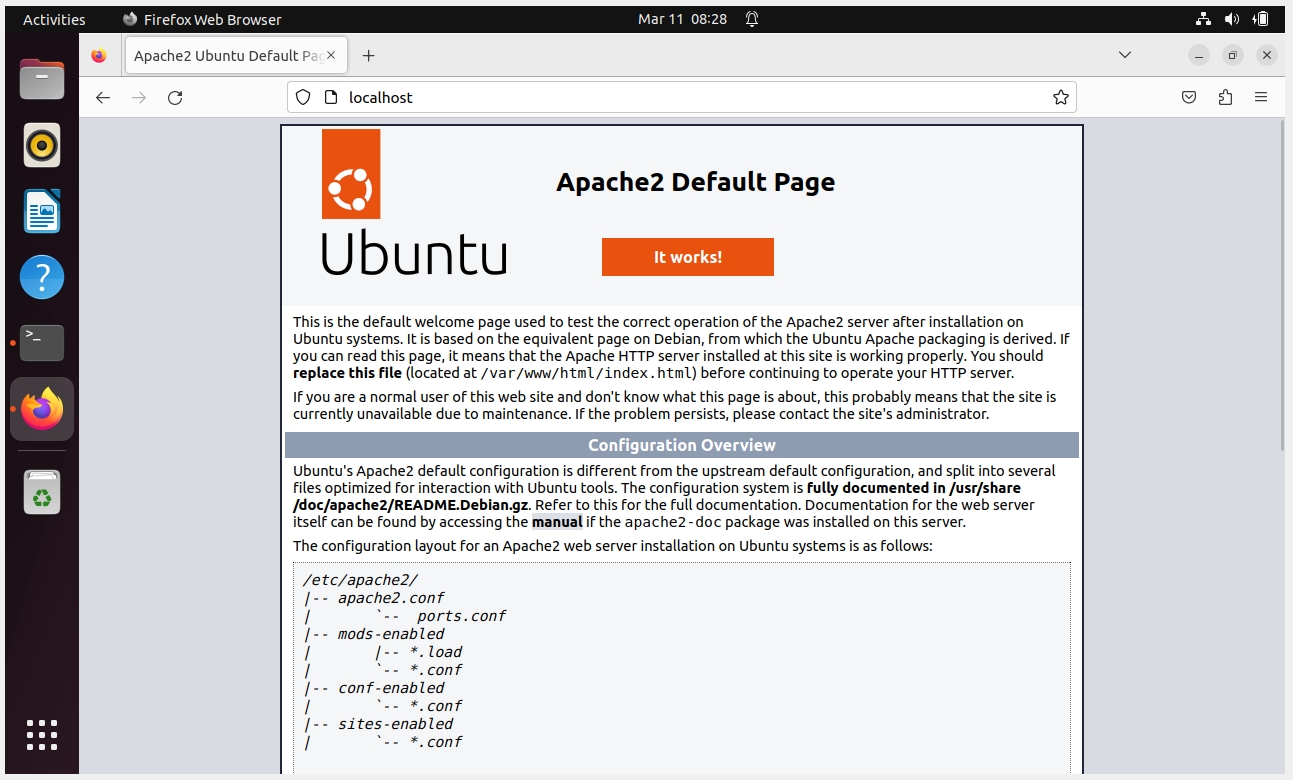Open Files from the dock
The image size is (1293, 780).
coord(42,81)
